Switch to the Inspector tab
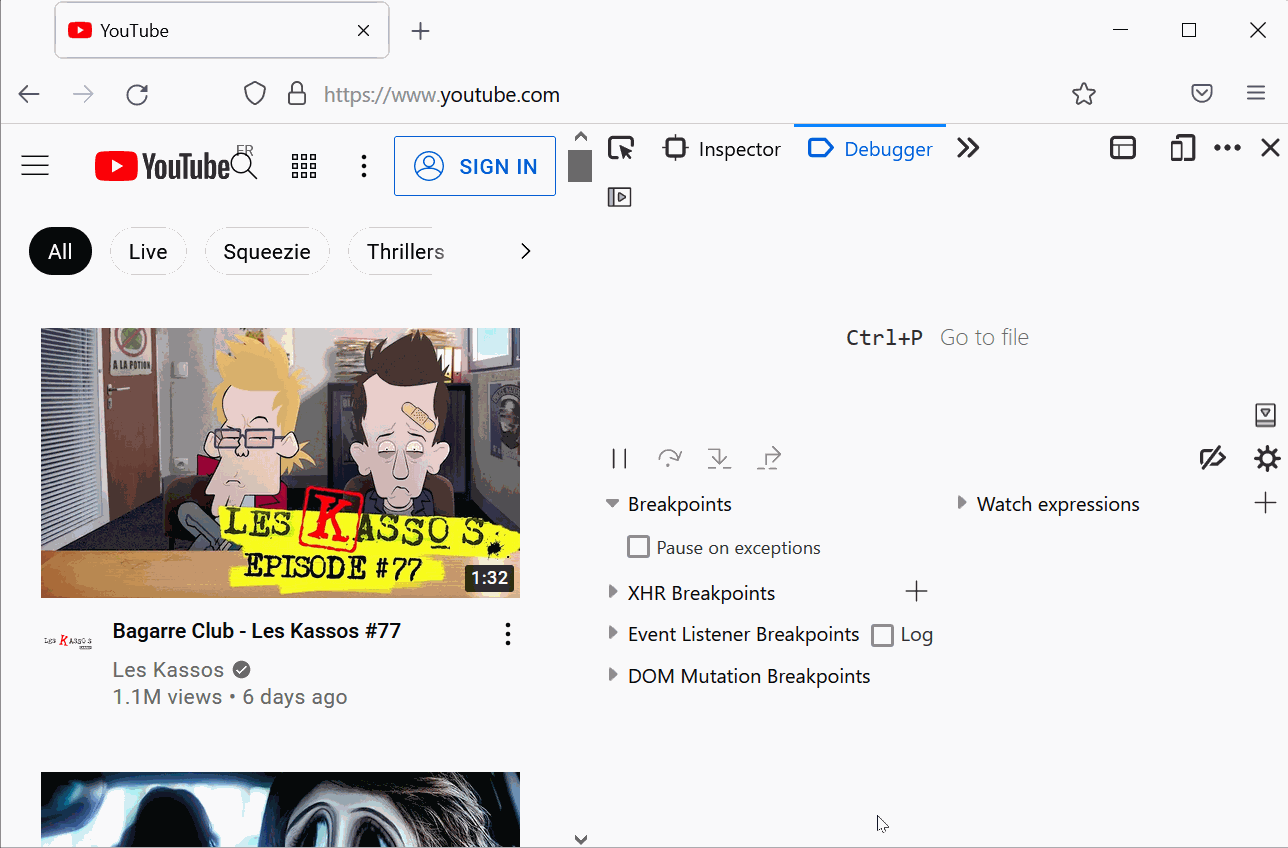The width and height of the screenshot is (1288, 848). [x=722, y=149]
